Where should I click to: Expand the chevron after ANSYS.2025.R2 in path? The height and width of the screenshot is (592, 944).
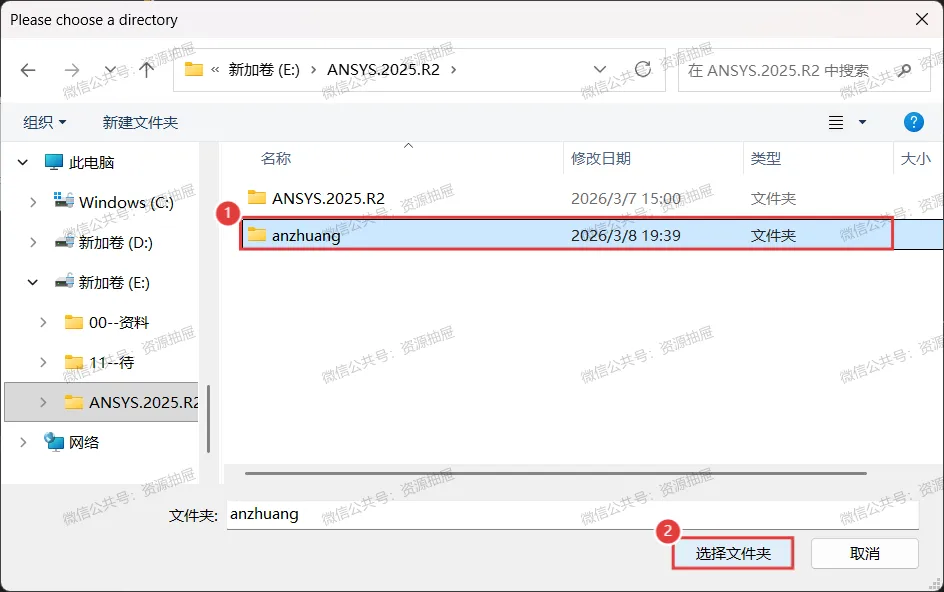tap(454, 70)
